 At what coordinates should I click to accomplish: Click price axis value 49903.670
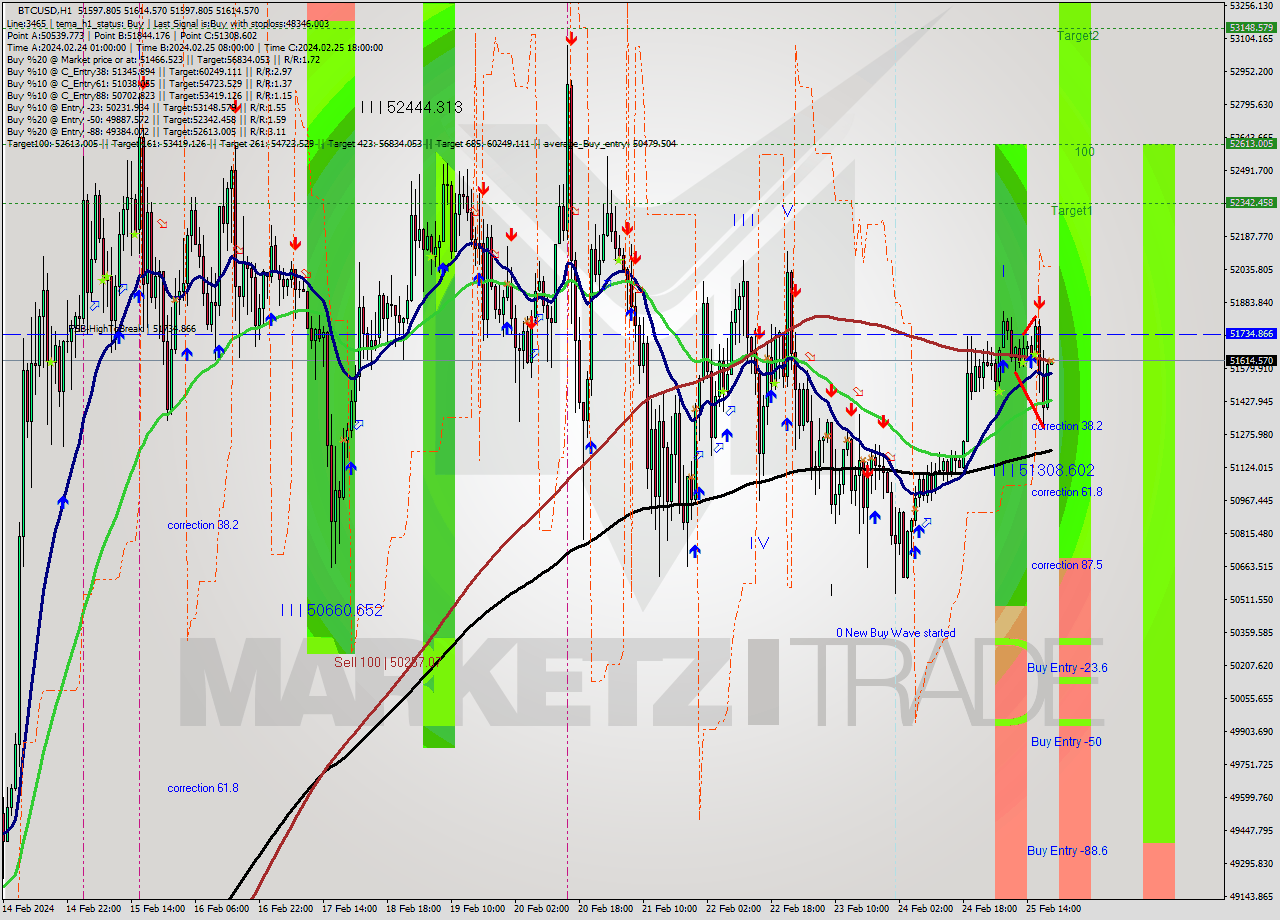click(1251, 732)
